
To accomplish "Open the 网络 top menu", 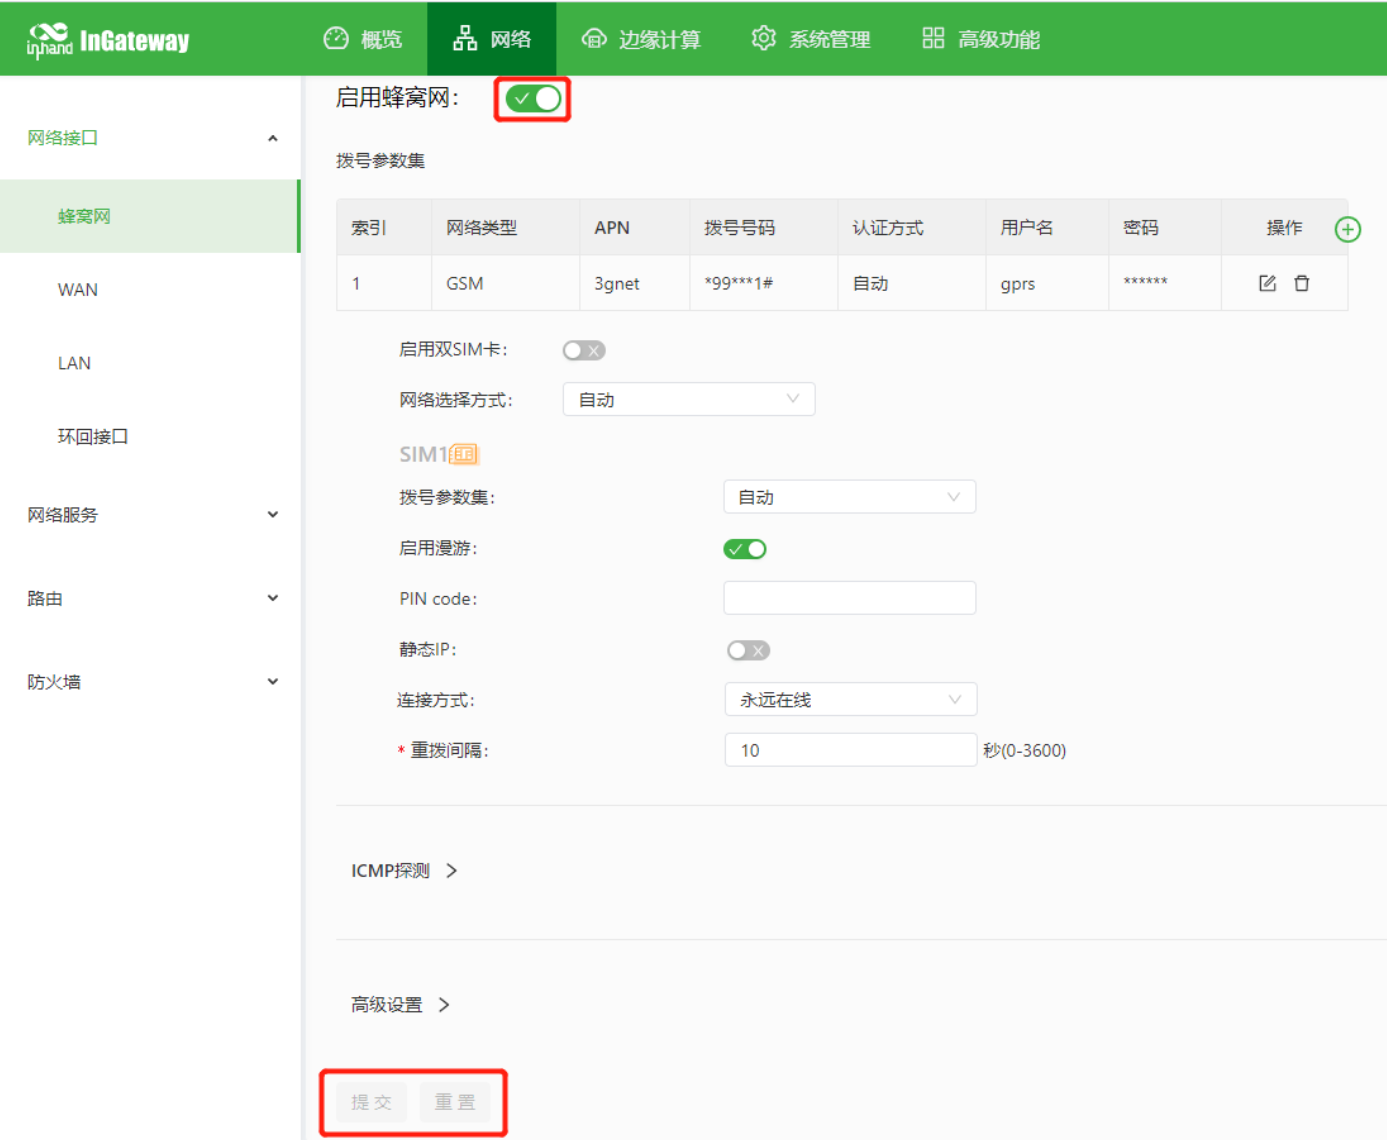I will pyautogui.click(x=491, y=39).
